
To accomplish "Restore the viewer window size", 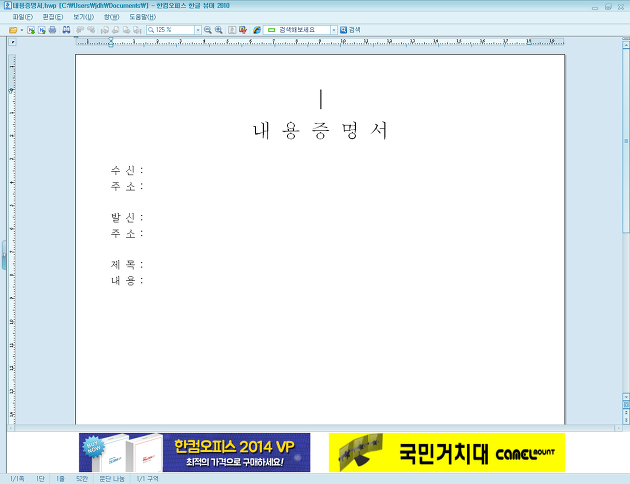I will click(x=608, y=7).
